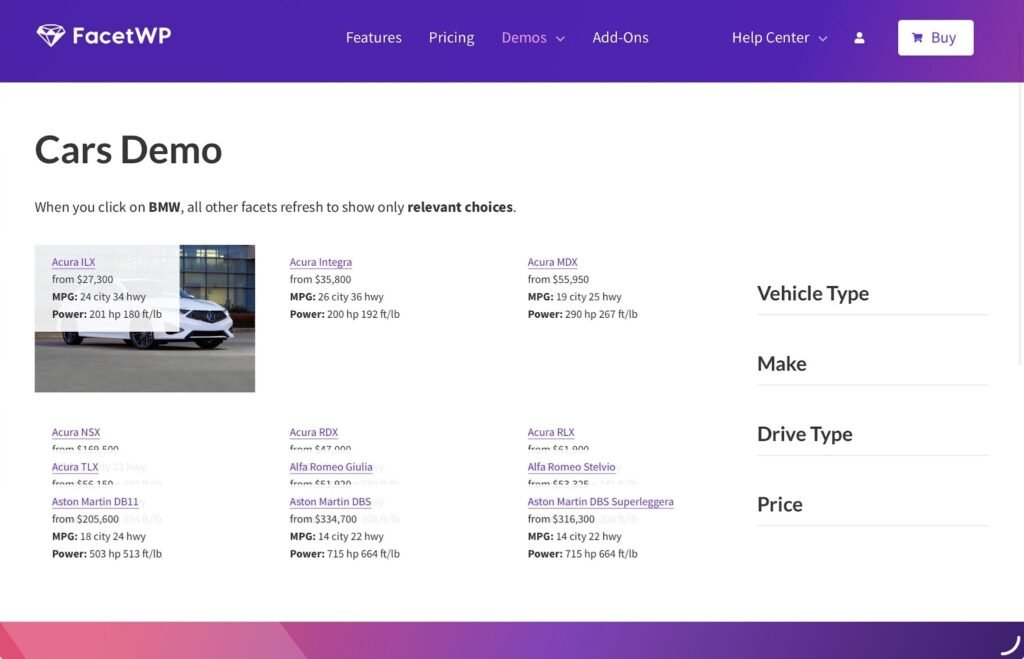The width and height of the screenshot is (1024, 659).
Task: Click the bold 'BMW' word in the description
Action: coord(164,207)
